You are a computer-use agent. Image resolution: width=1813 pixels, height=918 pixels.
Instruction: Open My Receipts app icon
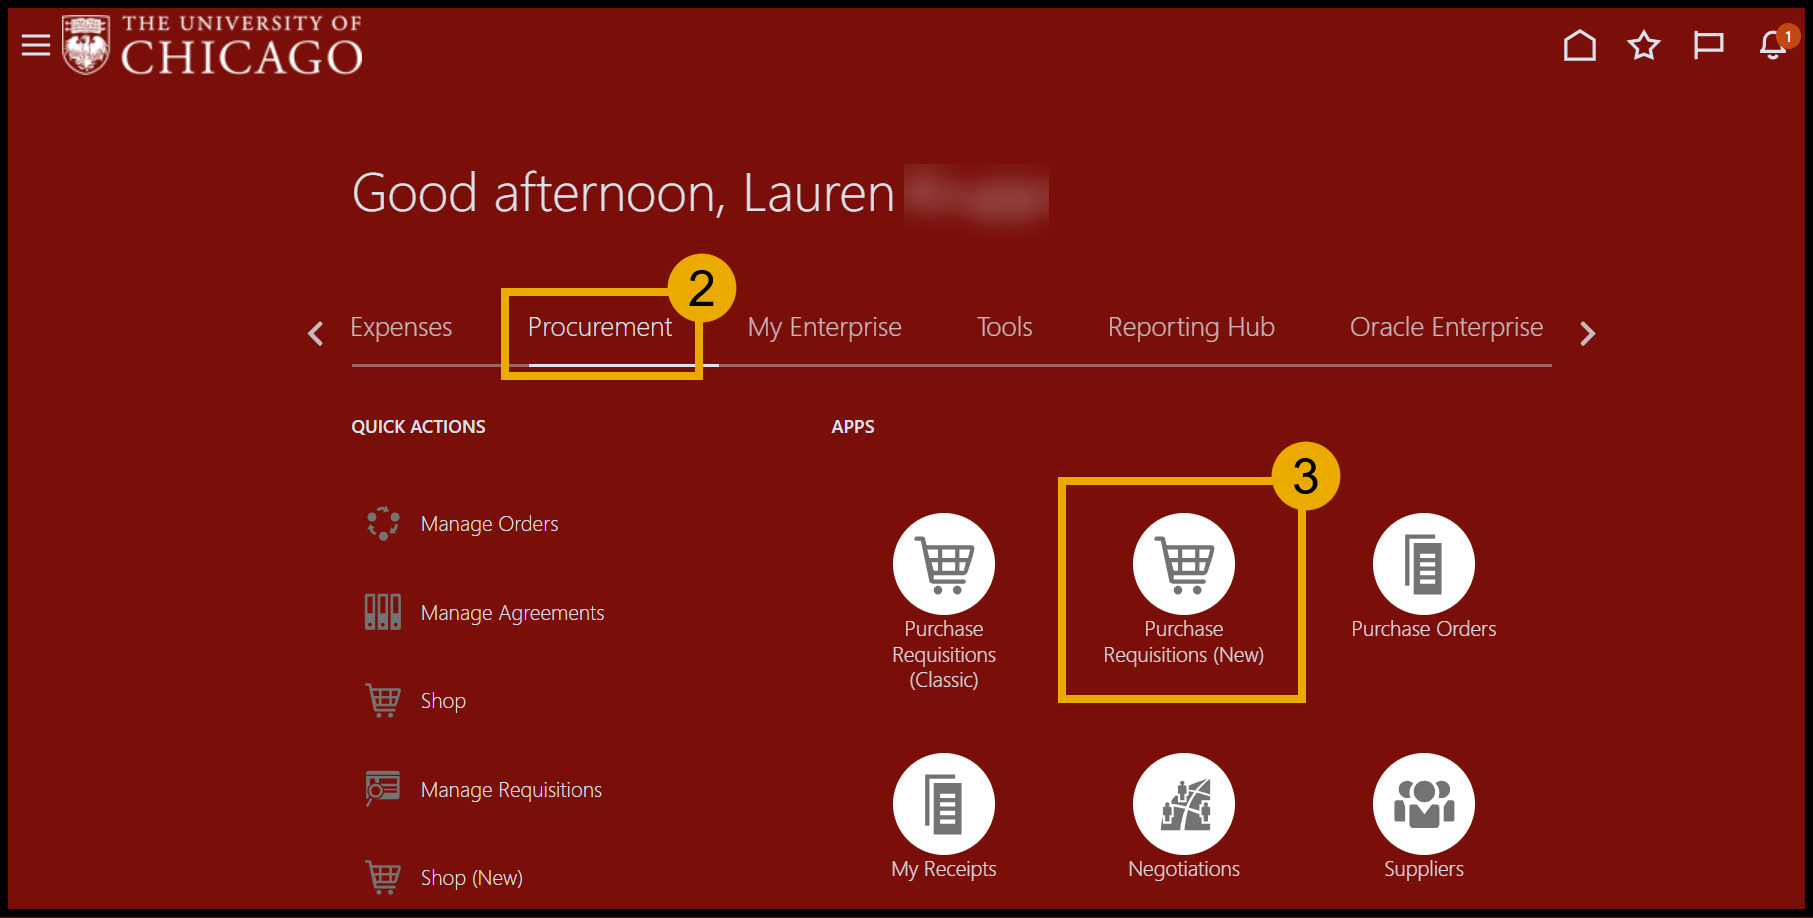click(944, 804)
